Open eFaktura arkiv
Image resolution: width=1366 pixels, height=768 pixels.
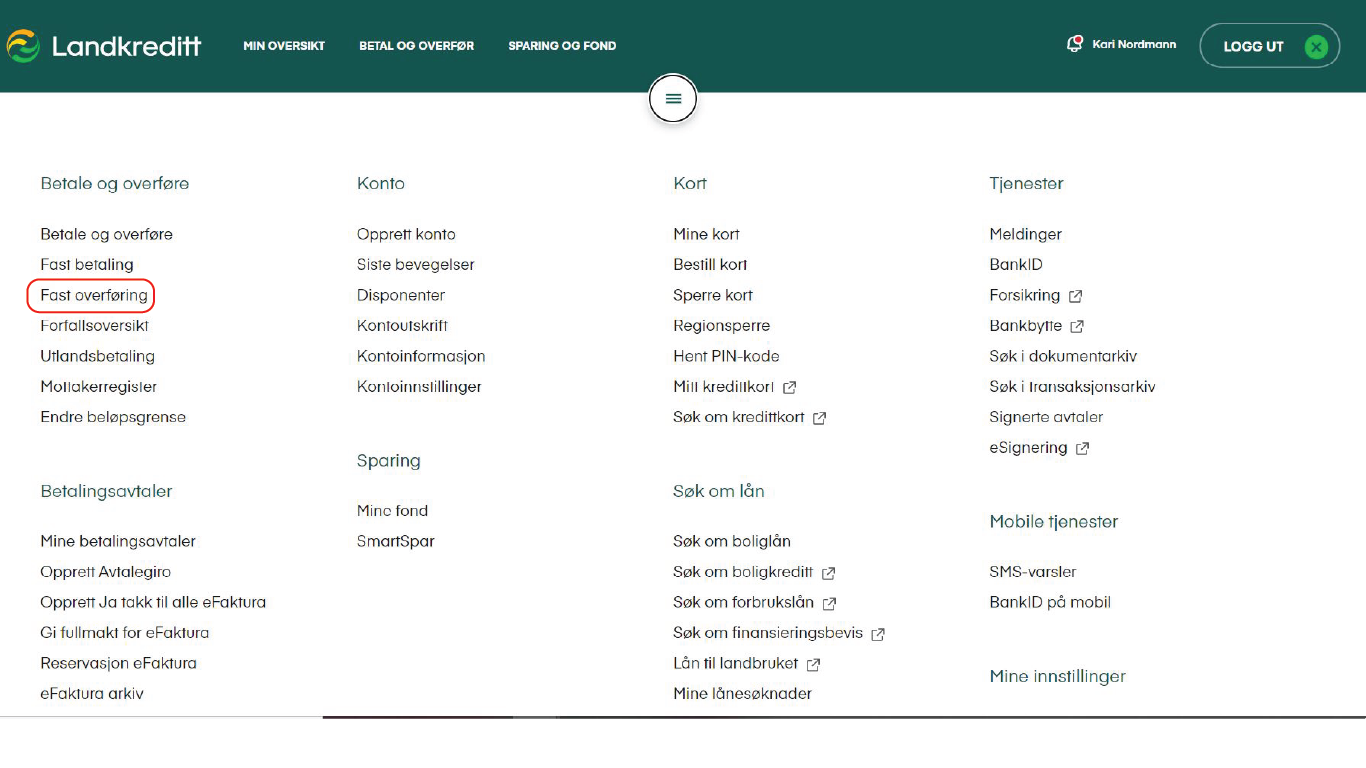tap(92, 694)
